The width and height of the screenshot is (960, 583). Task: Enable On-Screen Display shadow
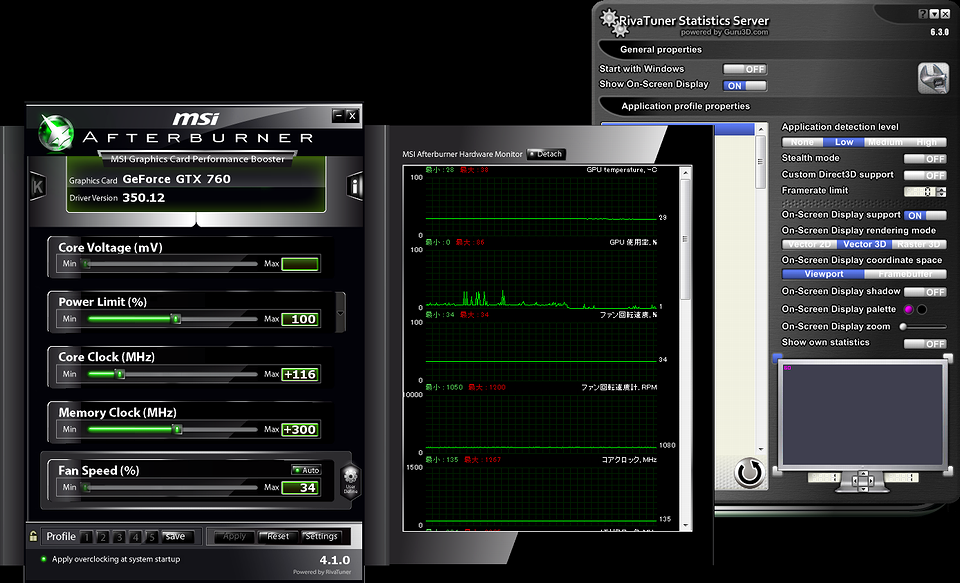point(925,292)
